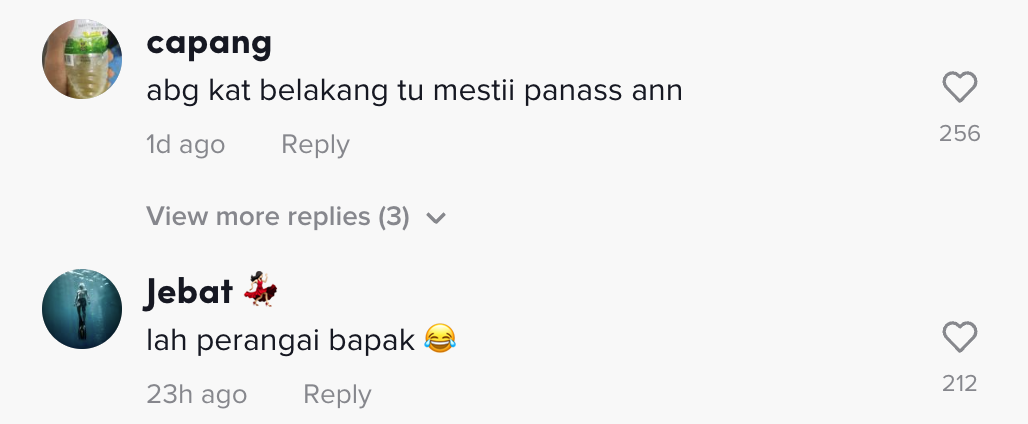This screenshot has height=424, width=1028.
Task: Open Jebat's diver profile picture
Action: (x=82, y=309)
